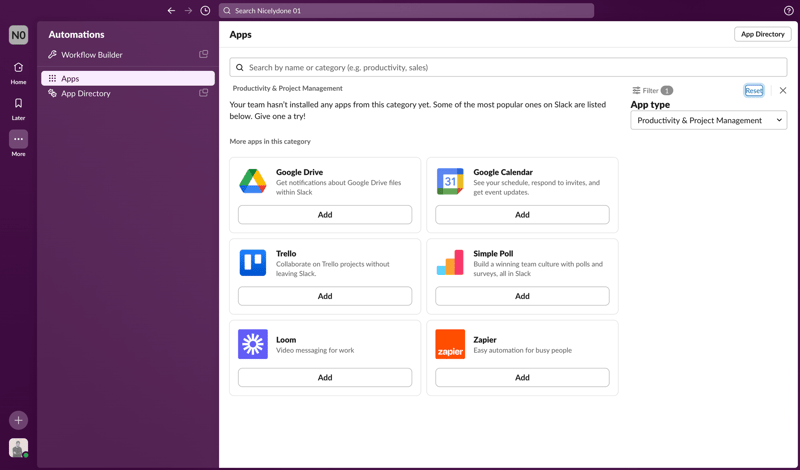Toggle the Filter control
The image size is (800, 470).
click(653, 90)
